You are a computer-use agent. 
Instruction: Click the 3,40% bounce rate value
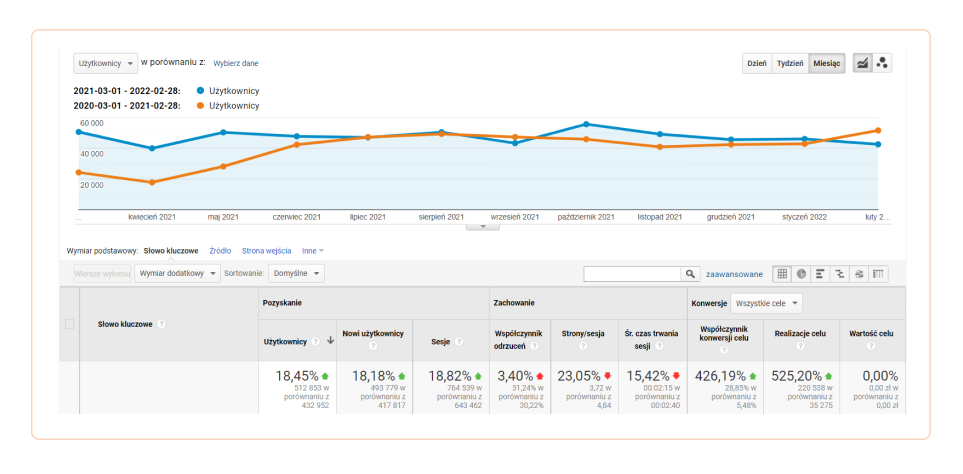517,376
